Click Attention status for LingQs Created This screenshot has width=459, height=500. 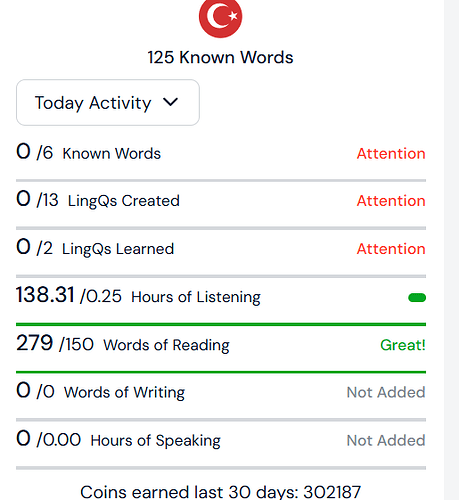click(x=391, y=201)
